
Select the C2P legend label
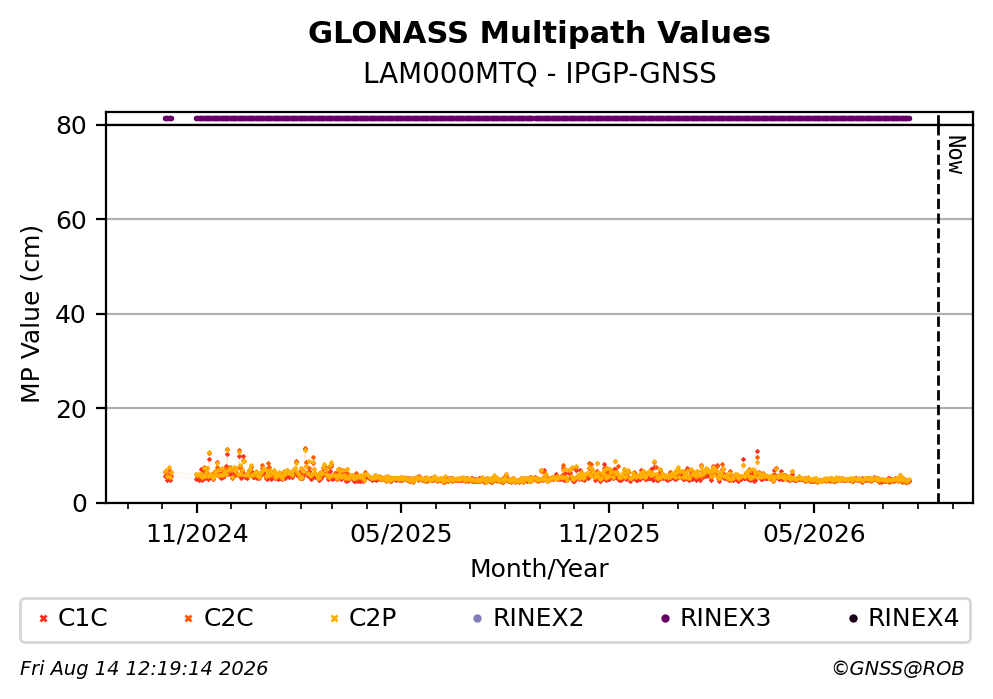coord(372,618)
